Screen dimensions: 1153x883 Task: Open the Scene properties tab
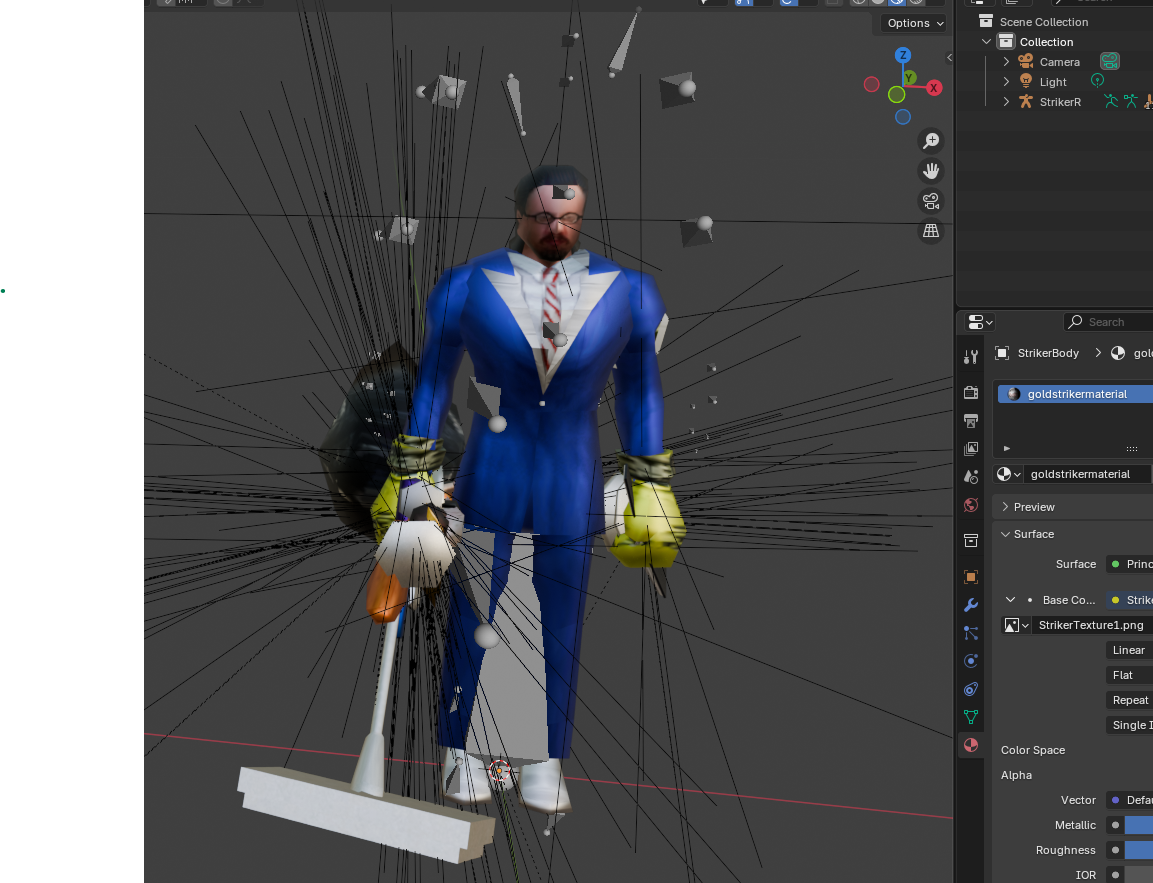point(971,476)
